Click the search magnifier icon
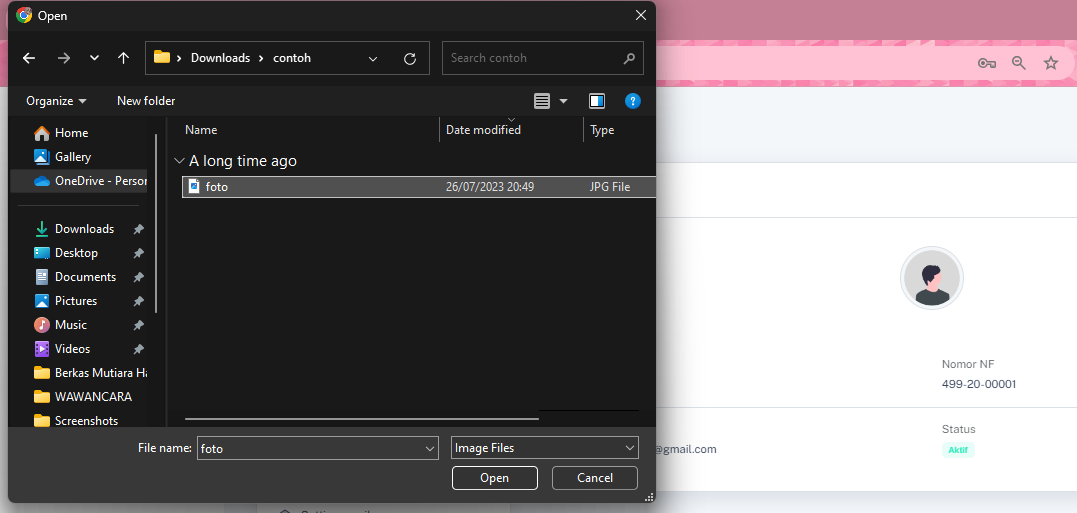Screen dimensions: 1077x513 [x=629, y=58]
